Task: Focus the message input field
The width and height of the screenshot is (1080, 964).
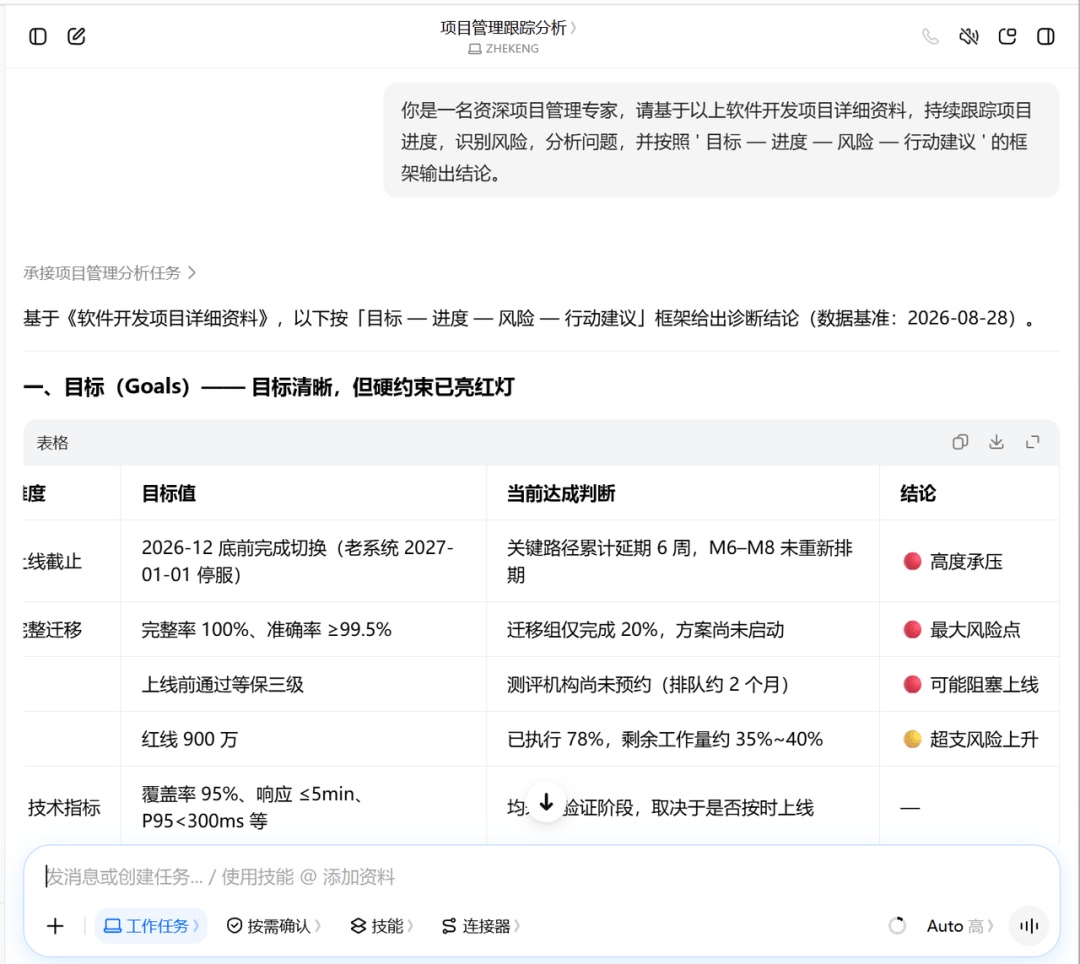Action: [541, 877]
